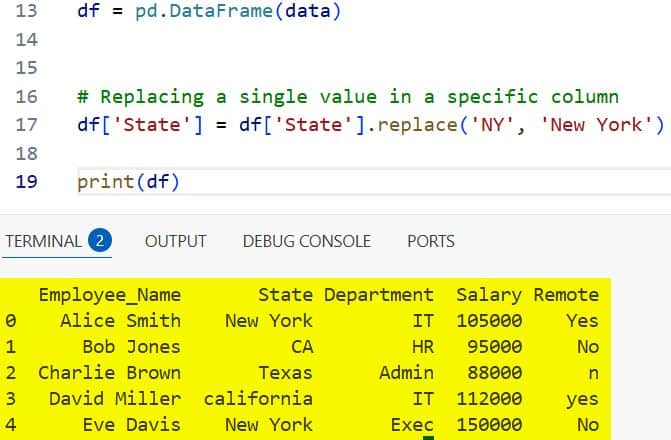Click the terminal badge showing 2
Image resolution: width=671 pixels, height=440 pixels.
click(x=100, y=241)
